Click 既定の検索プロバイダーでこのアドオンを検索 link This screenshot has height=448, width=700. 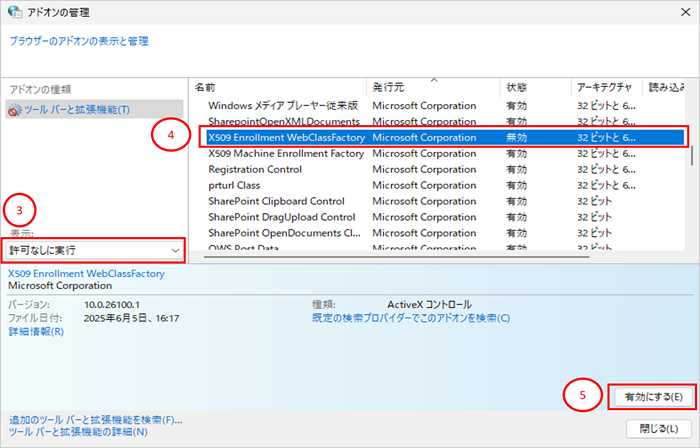click(410, 318)
